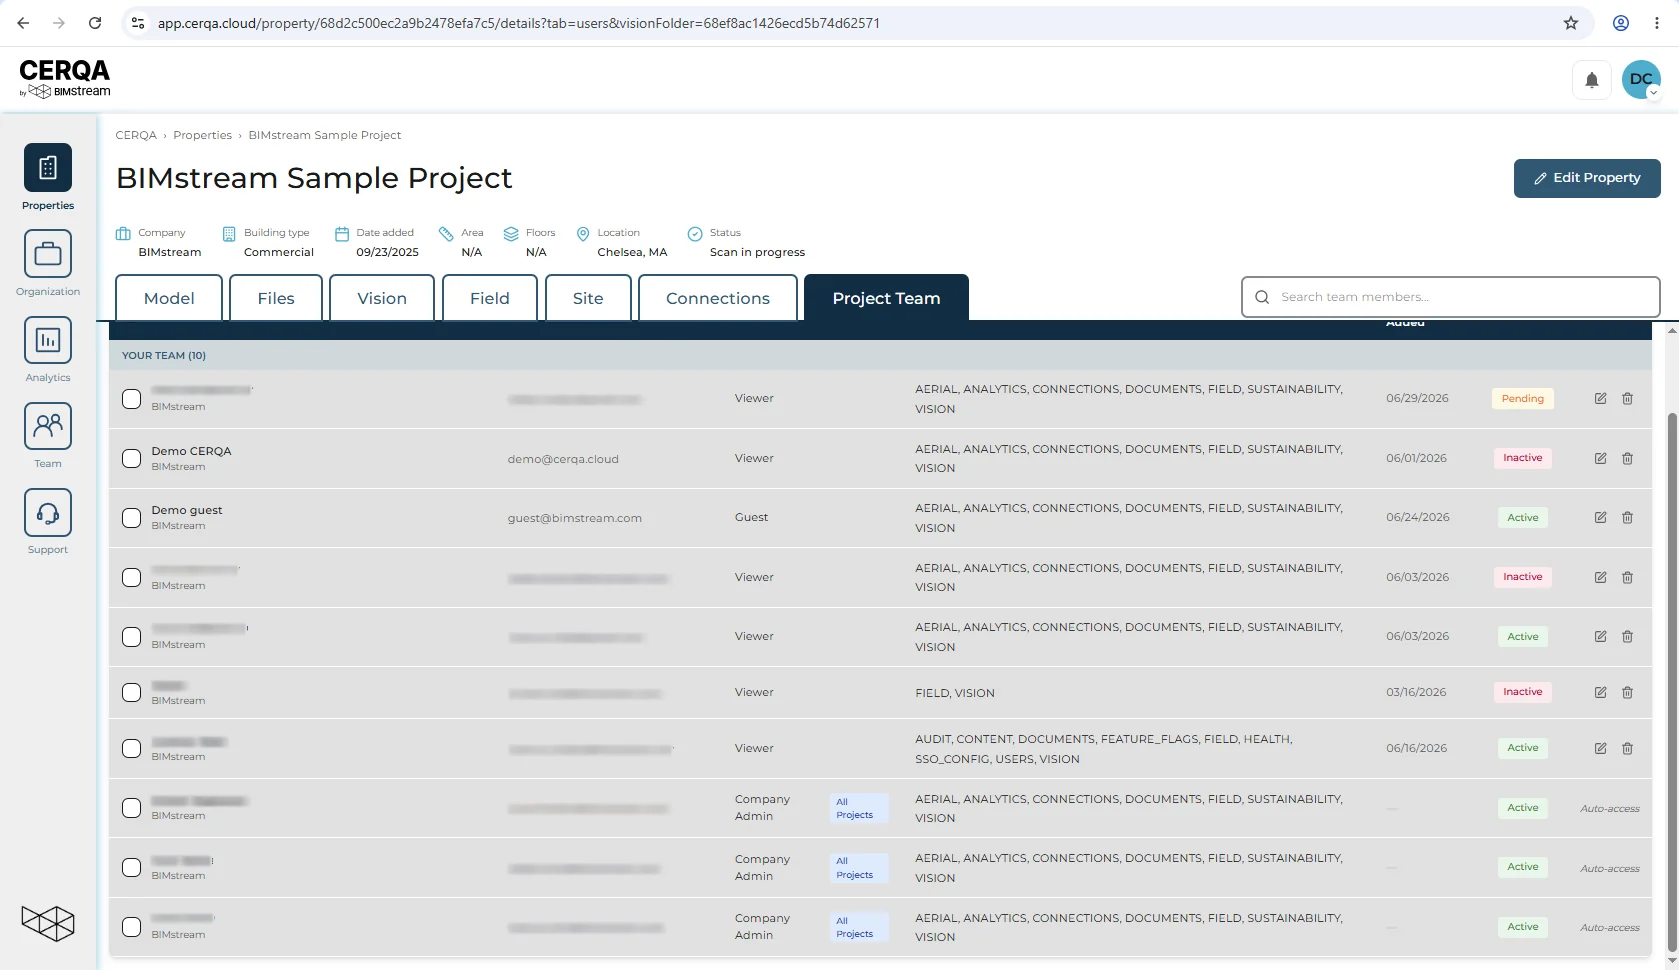Open the Organization sidebar icon

48,254
